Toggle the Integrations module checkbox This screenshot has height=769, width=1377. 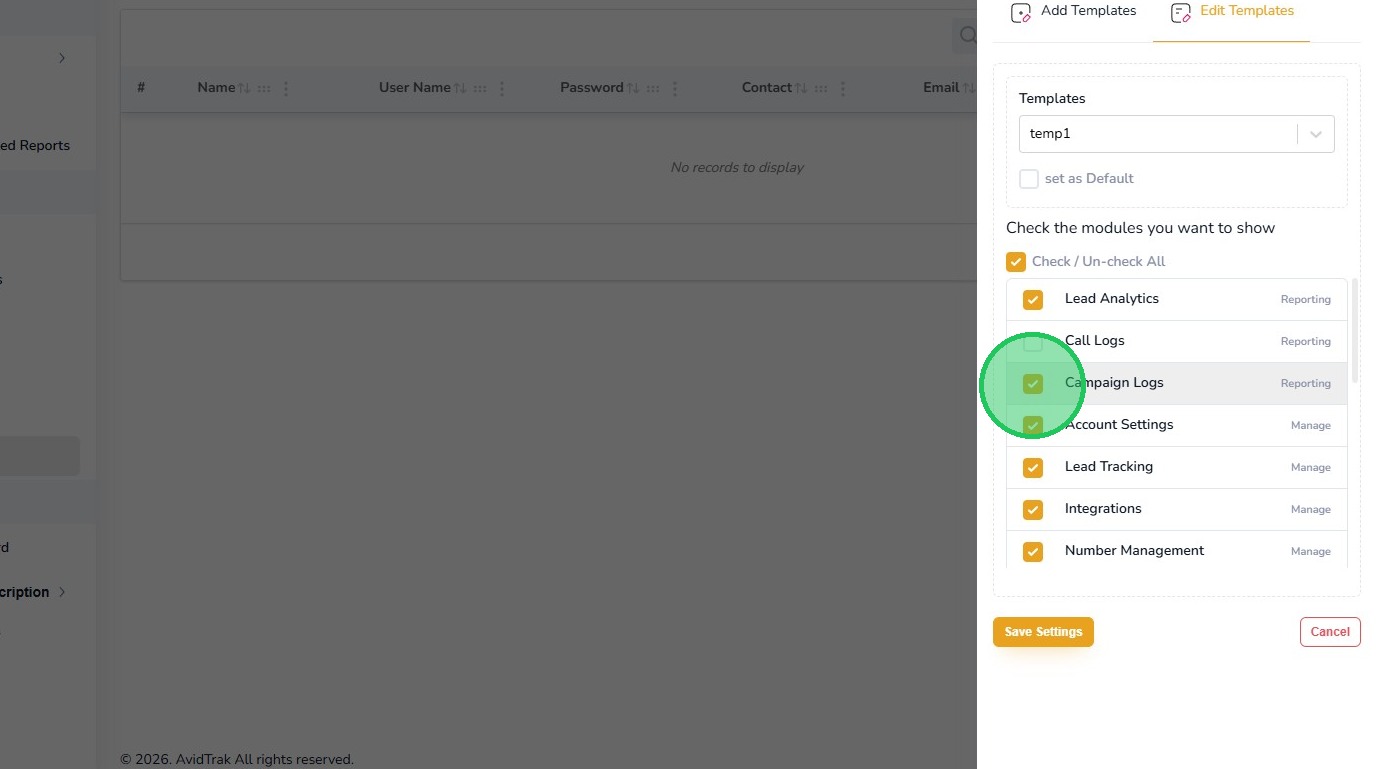tap(1033, 510)
